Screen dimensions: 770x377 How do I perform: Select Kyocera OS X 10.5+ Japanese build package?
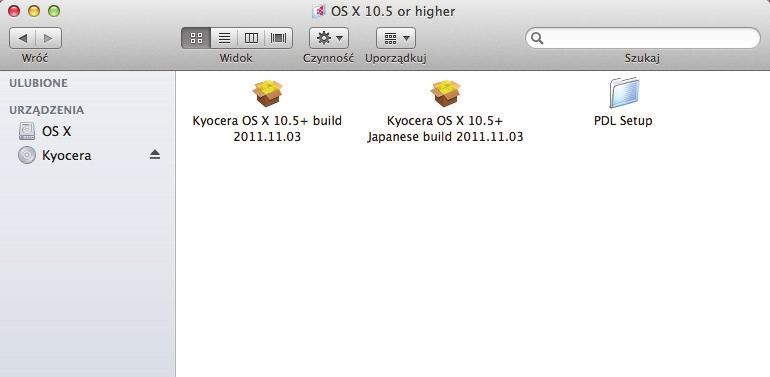[445, 93]
